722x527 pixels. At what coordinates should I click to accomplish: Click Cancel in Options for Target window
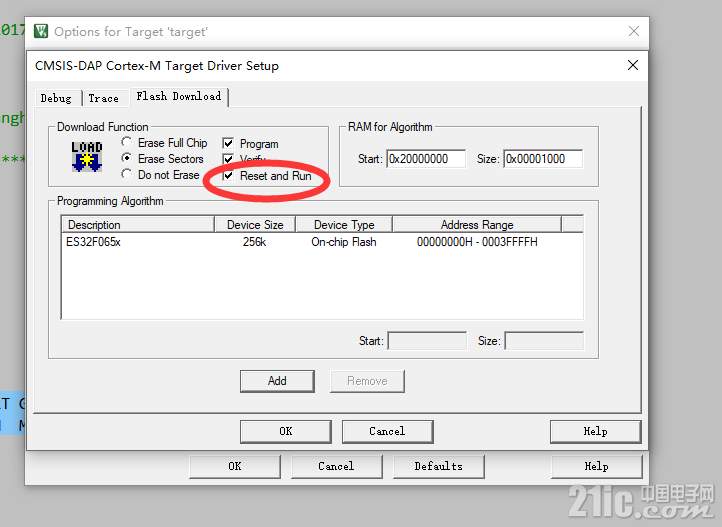[x=337, y=466]
